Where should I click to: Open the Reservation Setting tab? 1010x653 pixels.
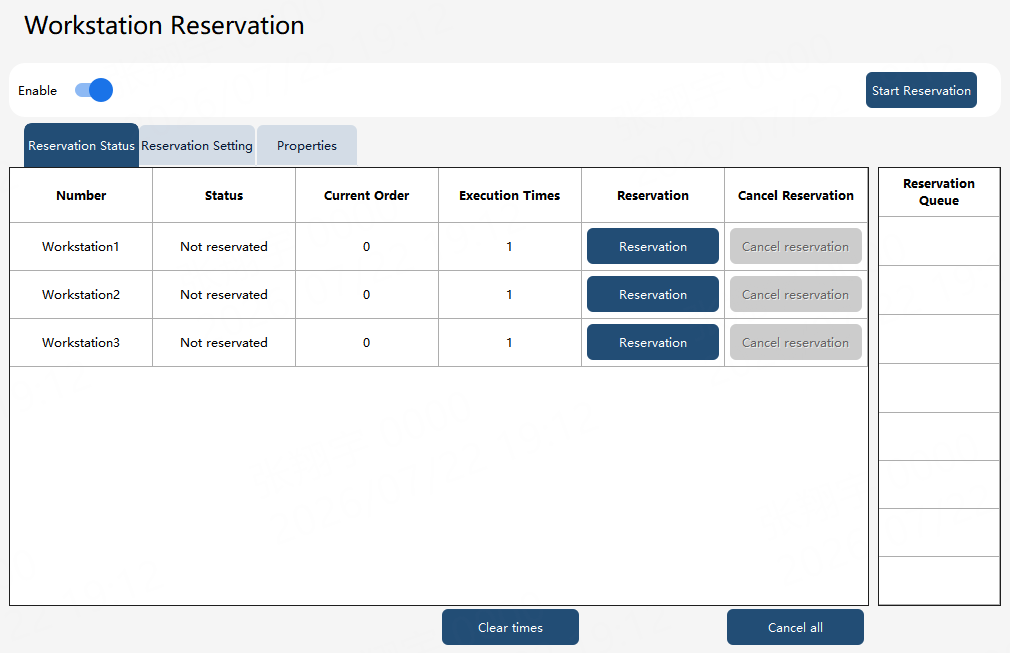(197, 146)
